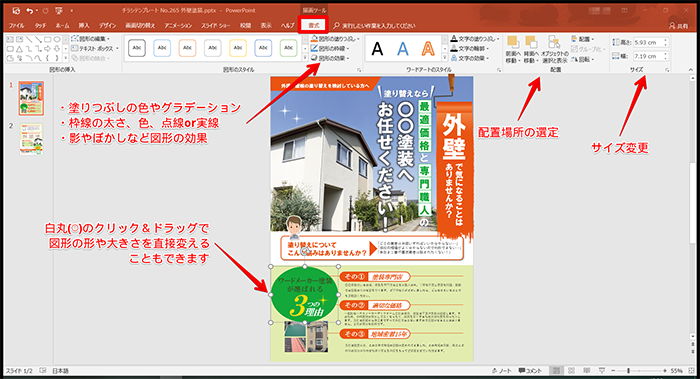
Task: Switch to the デザイン tab
Action: click(x=107, y=25)
